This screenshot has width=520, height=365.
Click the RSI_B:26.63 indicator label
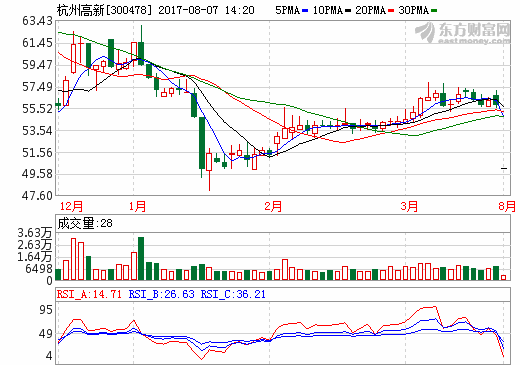pos(161,294)
